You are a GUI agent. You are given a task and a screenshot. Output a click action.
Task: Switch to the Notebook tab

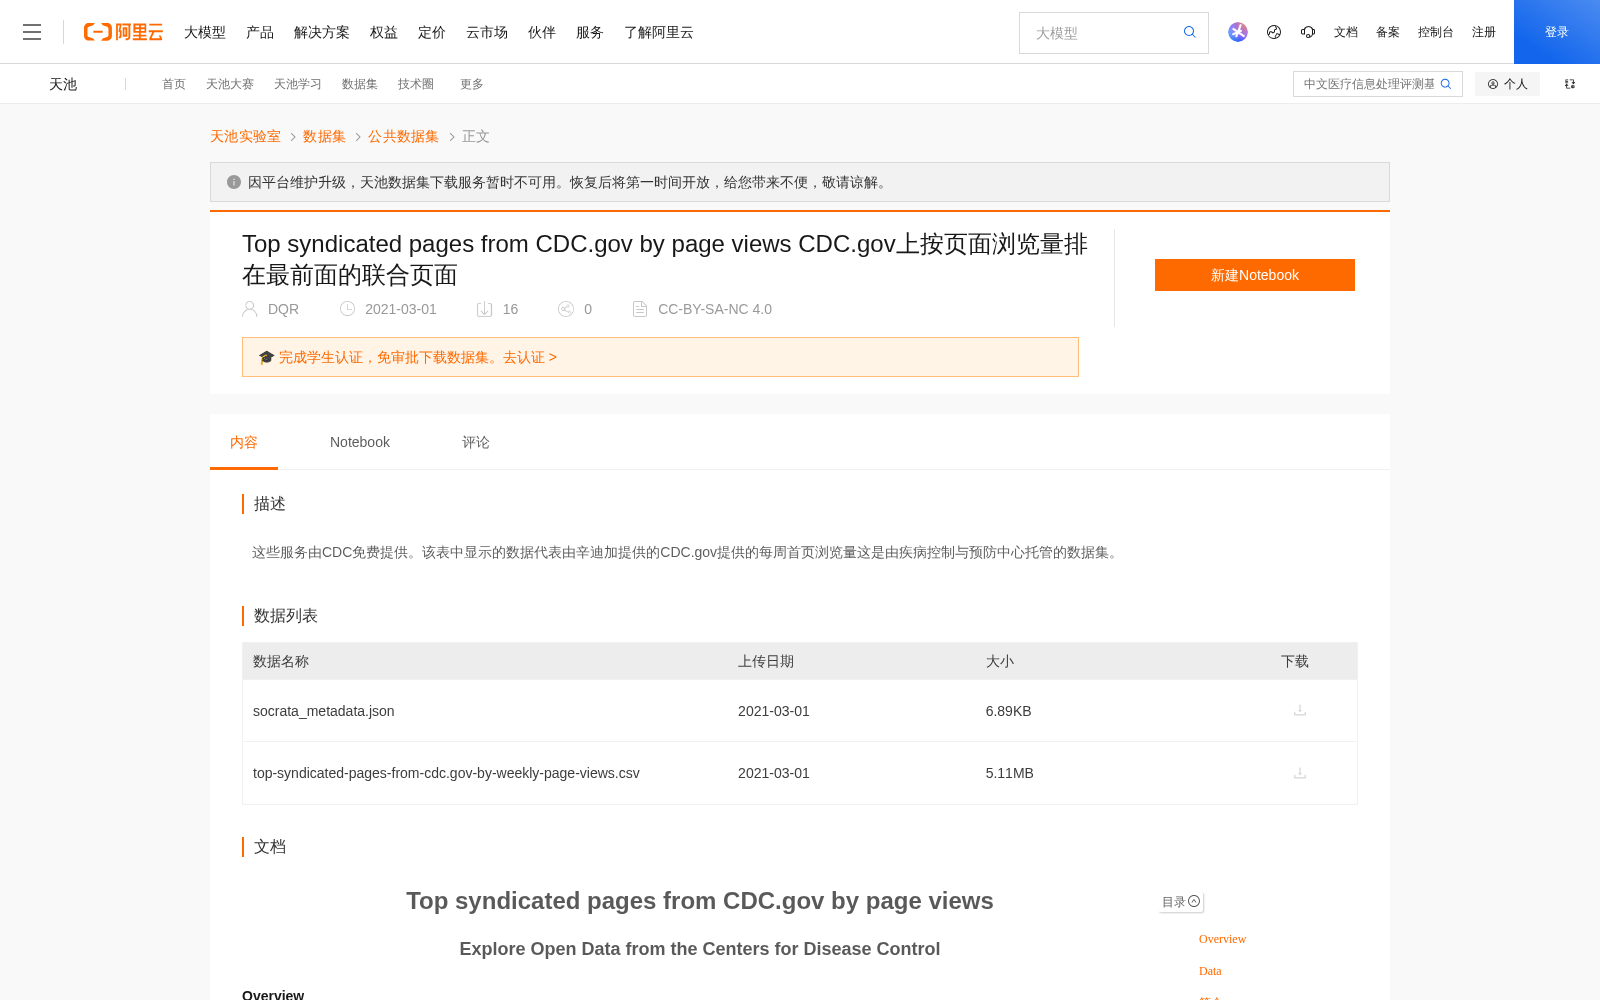click(360, 442)
